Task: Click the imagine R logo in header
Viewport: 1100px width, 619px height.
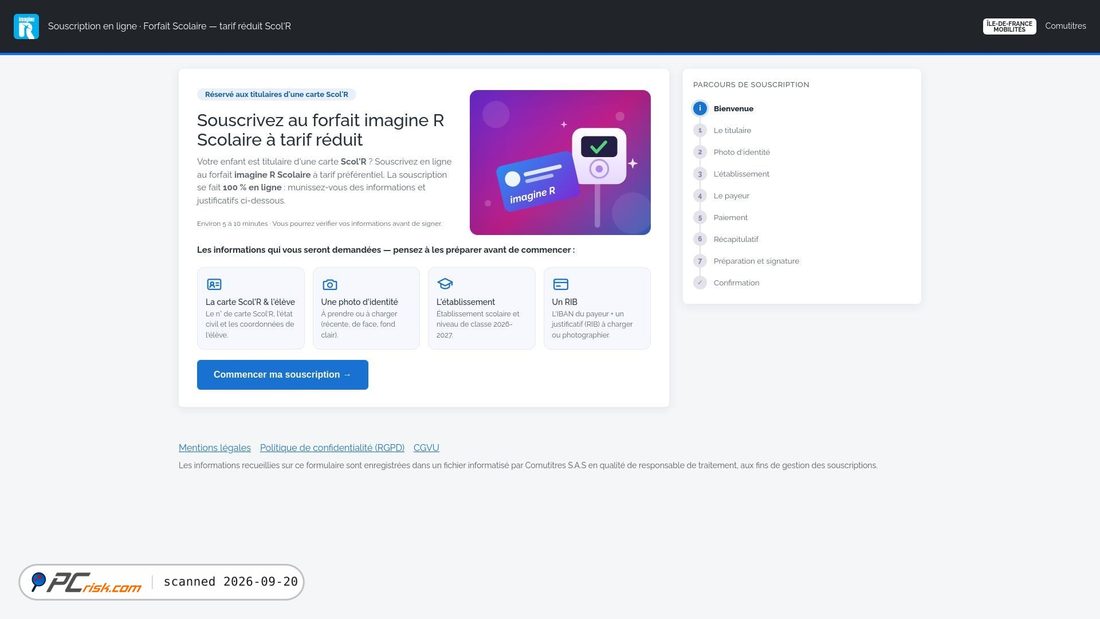Action: point(26,26)
